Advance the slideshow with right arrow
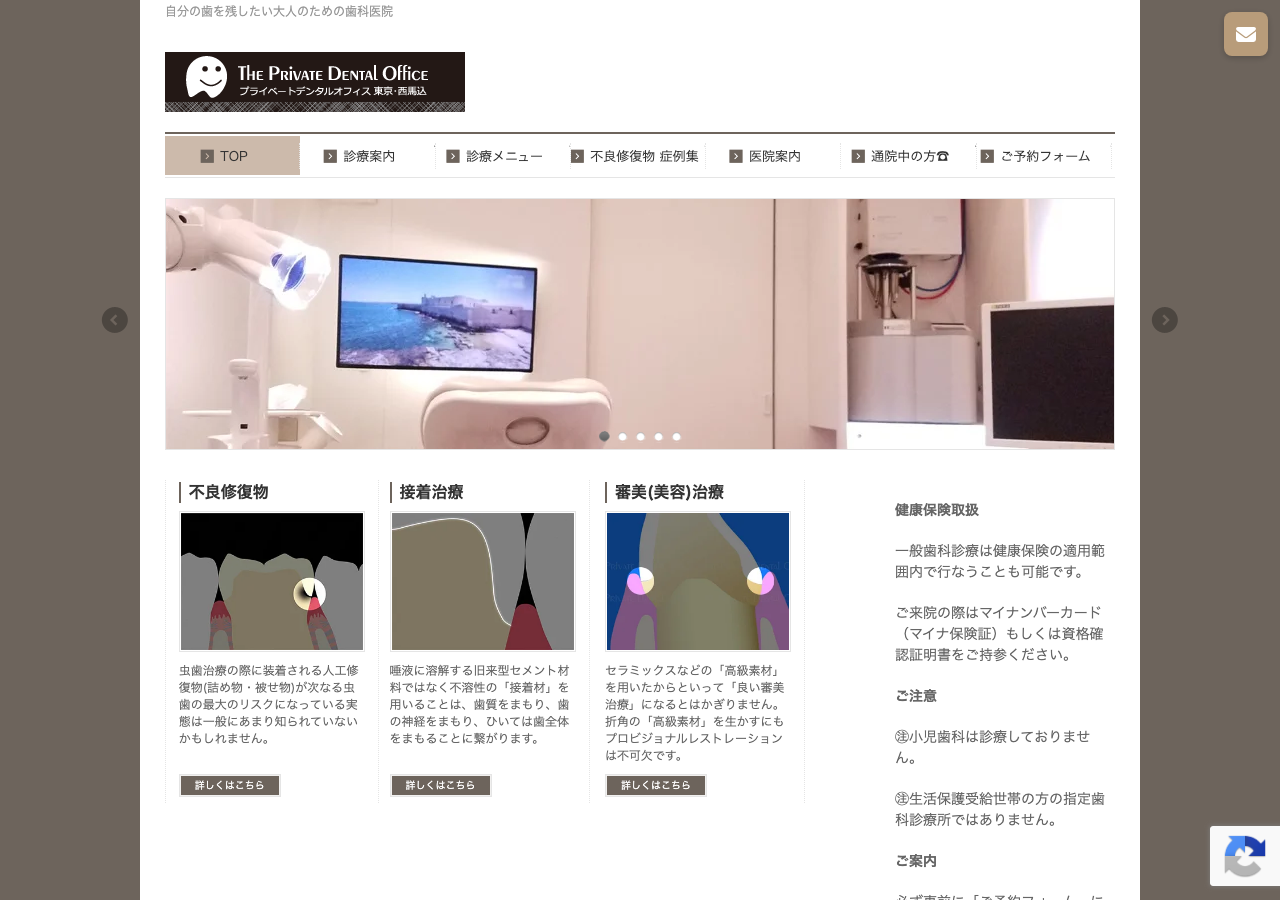This screenshot has width=1280, height=900. click(1165, 320)
